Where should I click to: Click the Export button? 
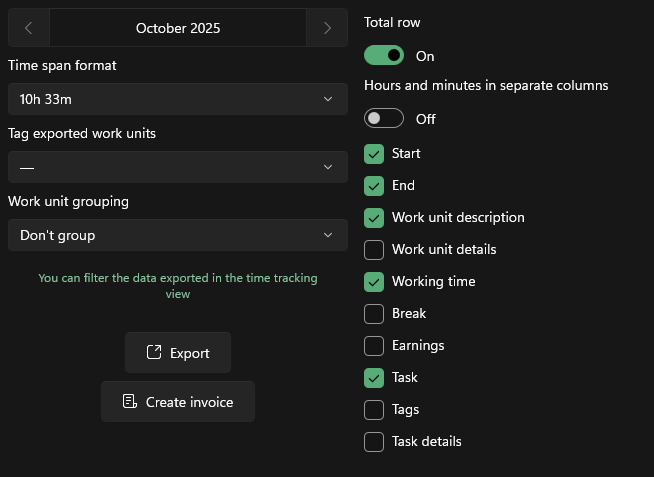(178, 353)
